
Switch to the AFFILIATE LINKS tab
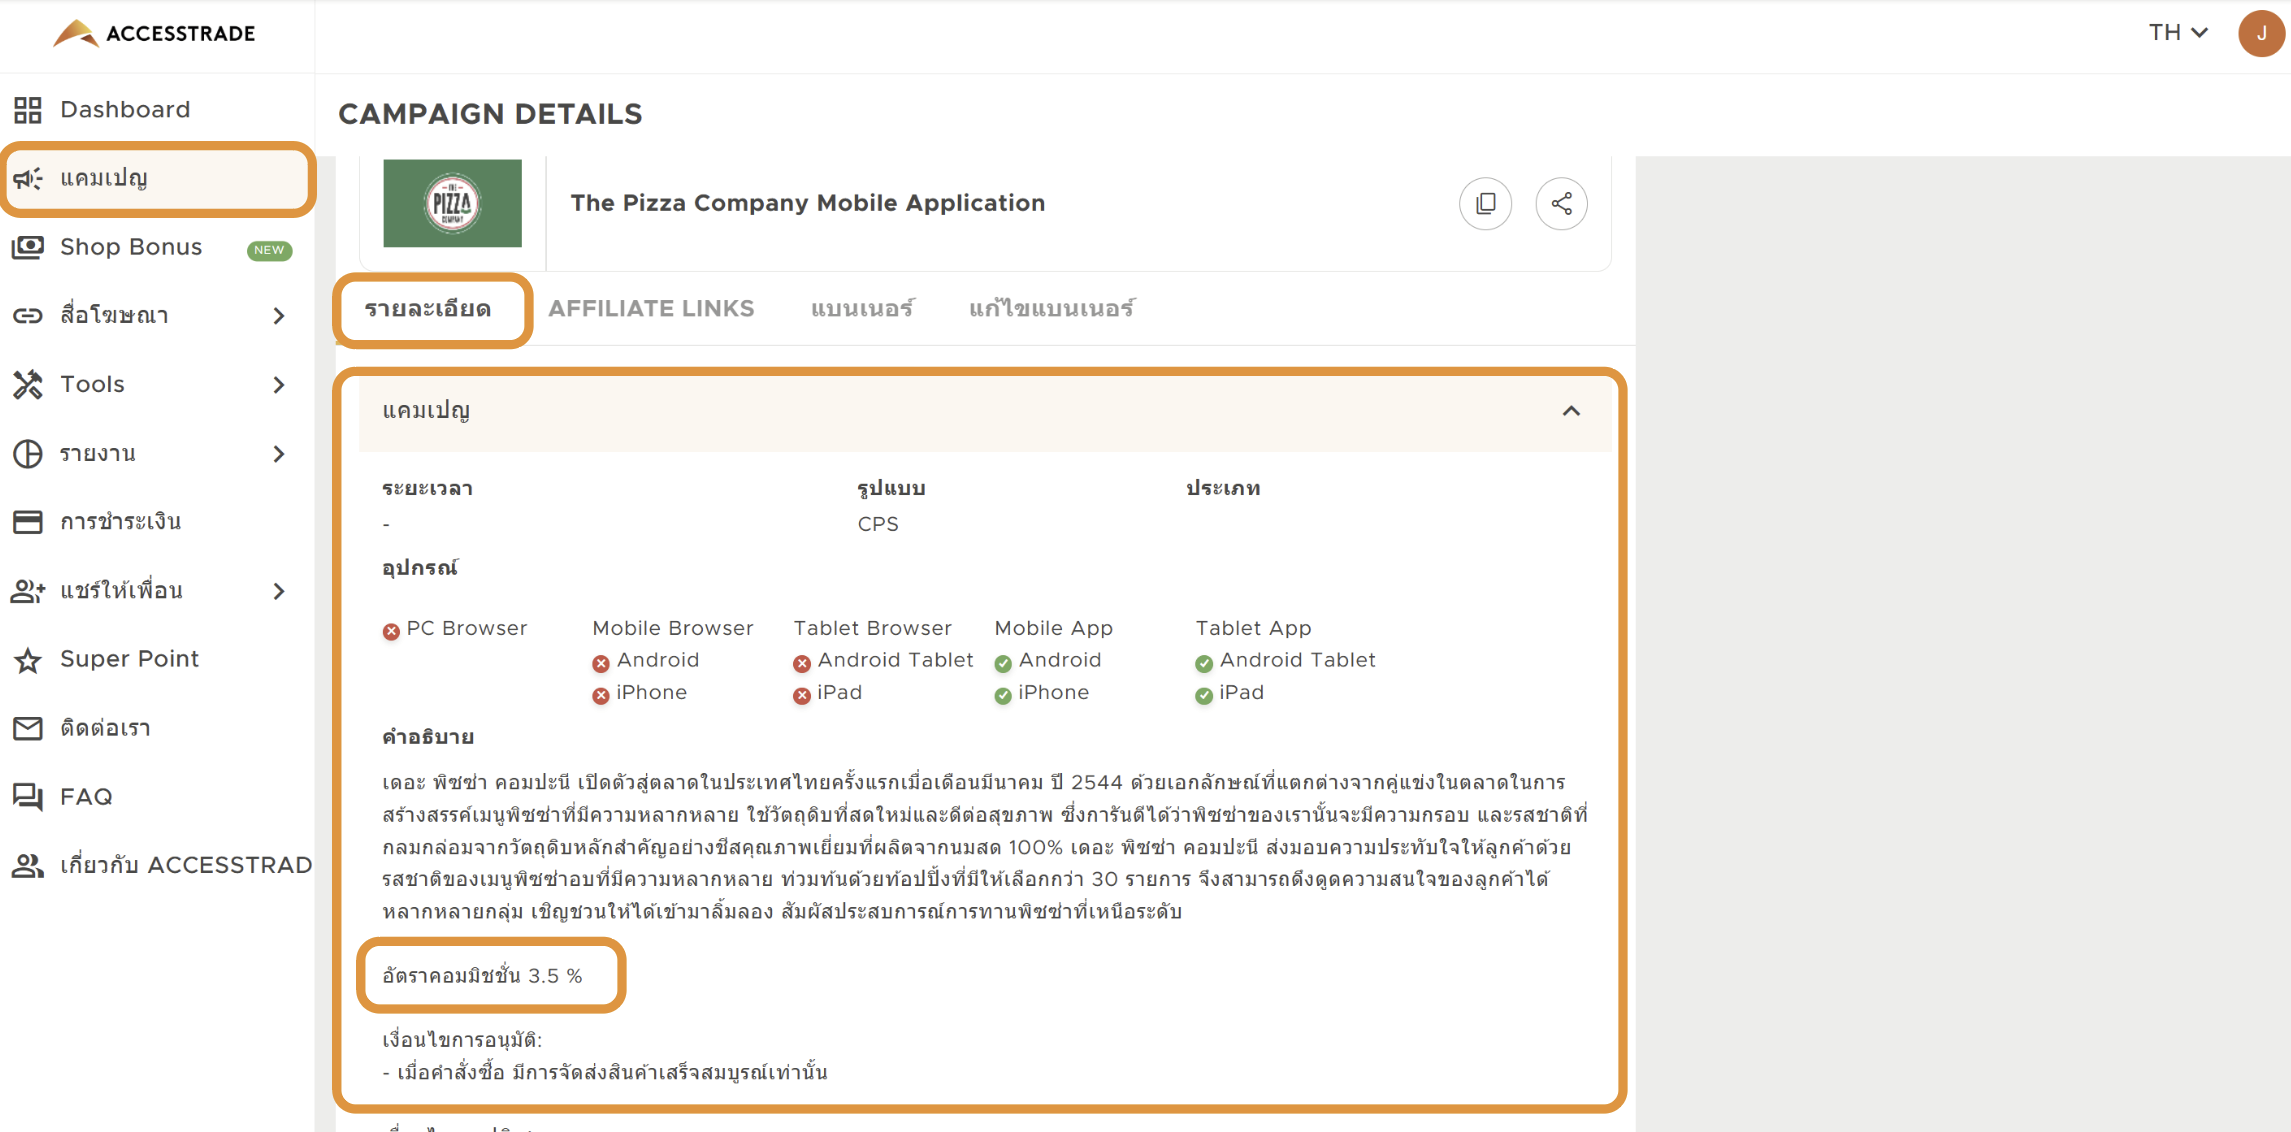pyautogui.click(x=651, y=309)
